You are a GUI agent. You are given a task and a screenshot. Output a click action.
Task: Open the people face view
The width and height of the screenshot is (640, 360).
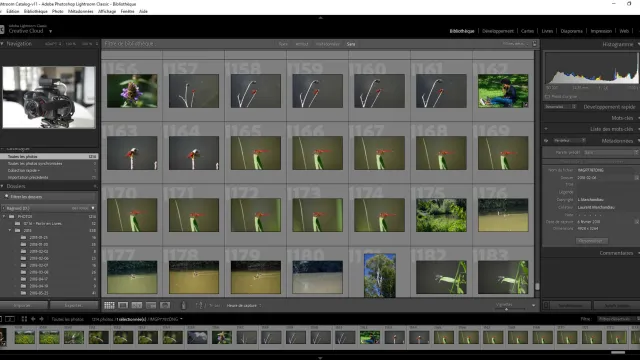click(165, 305)
